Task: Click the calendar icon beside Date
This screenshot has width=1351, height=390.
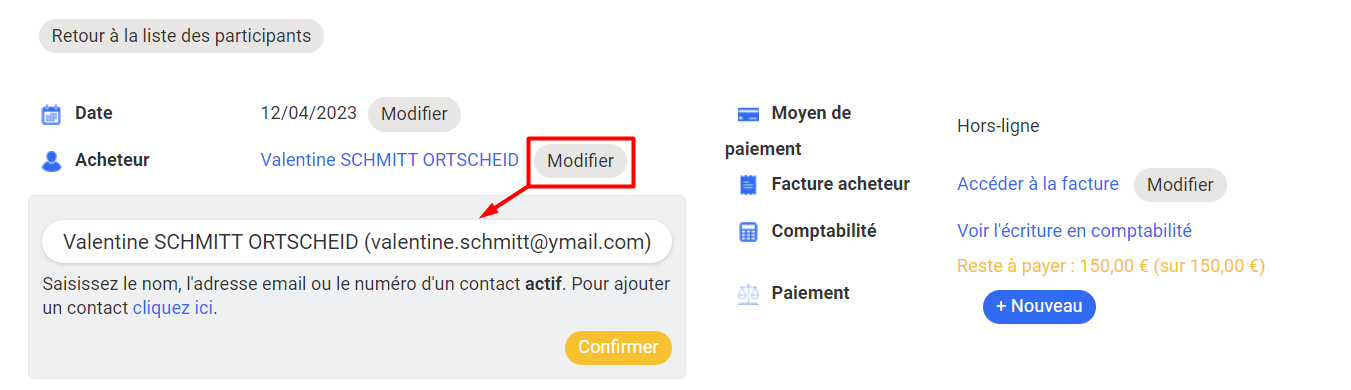Action: pyautogui.click(x=51, y=114)
